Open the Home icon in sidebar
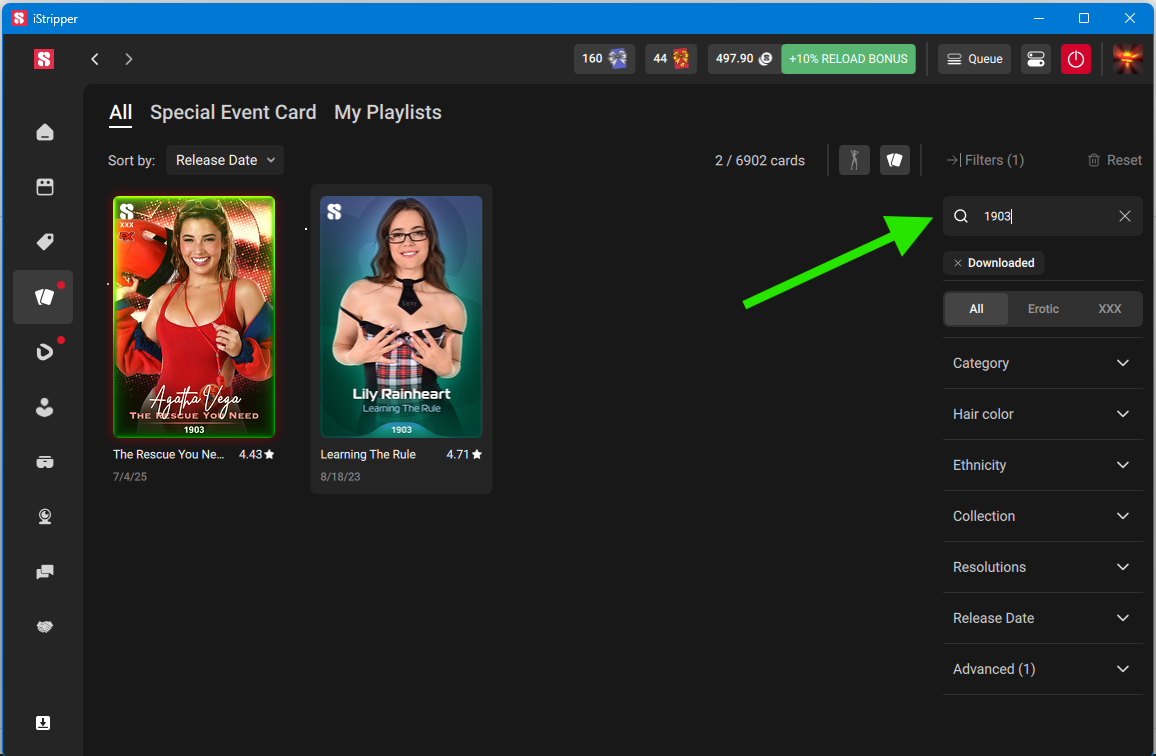Screen dimensions: 1156x756 (x=44, y=133)
